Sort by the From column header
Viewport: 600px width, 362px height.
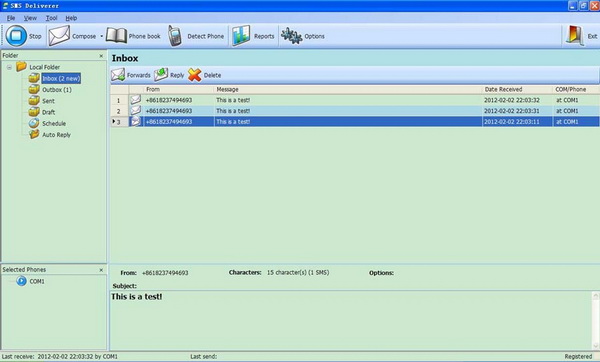coord(178,89)
